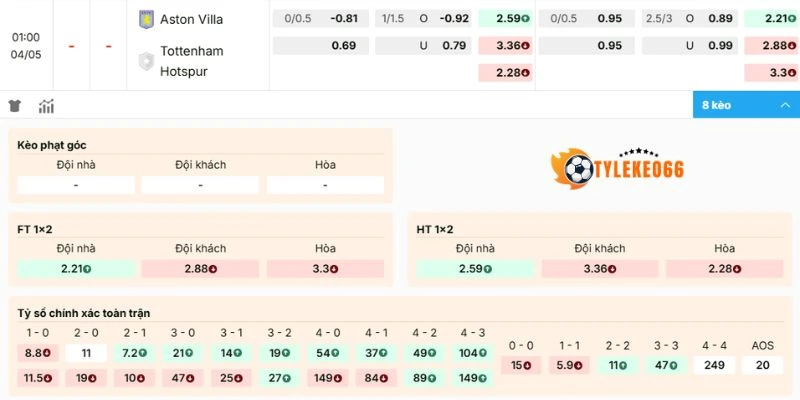Select HT 1×2 home odds 2.59

point(475,269)
